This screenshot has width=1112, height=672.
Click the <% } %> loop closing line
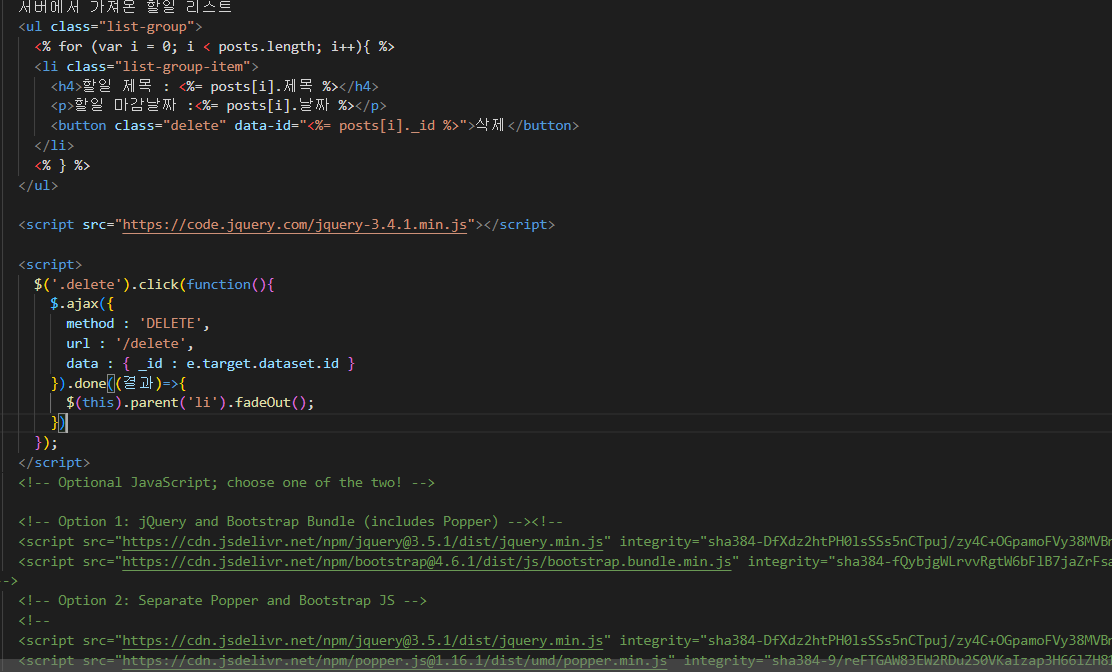click(x=62, y=165)
